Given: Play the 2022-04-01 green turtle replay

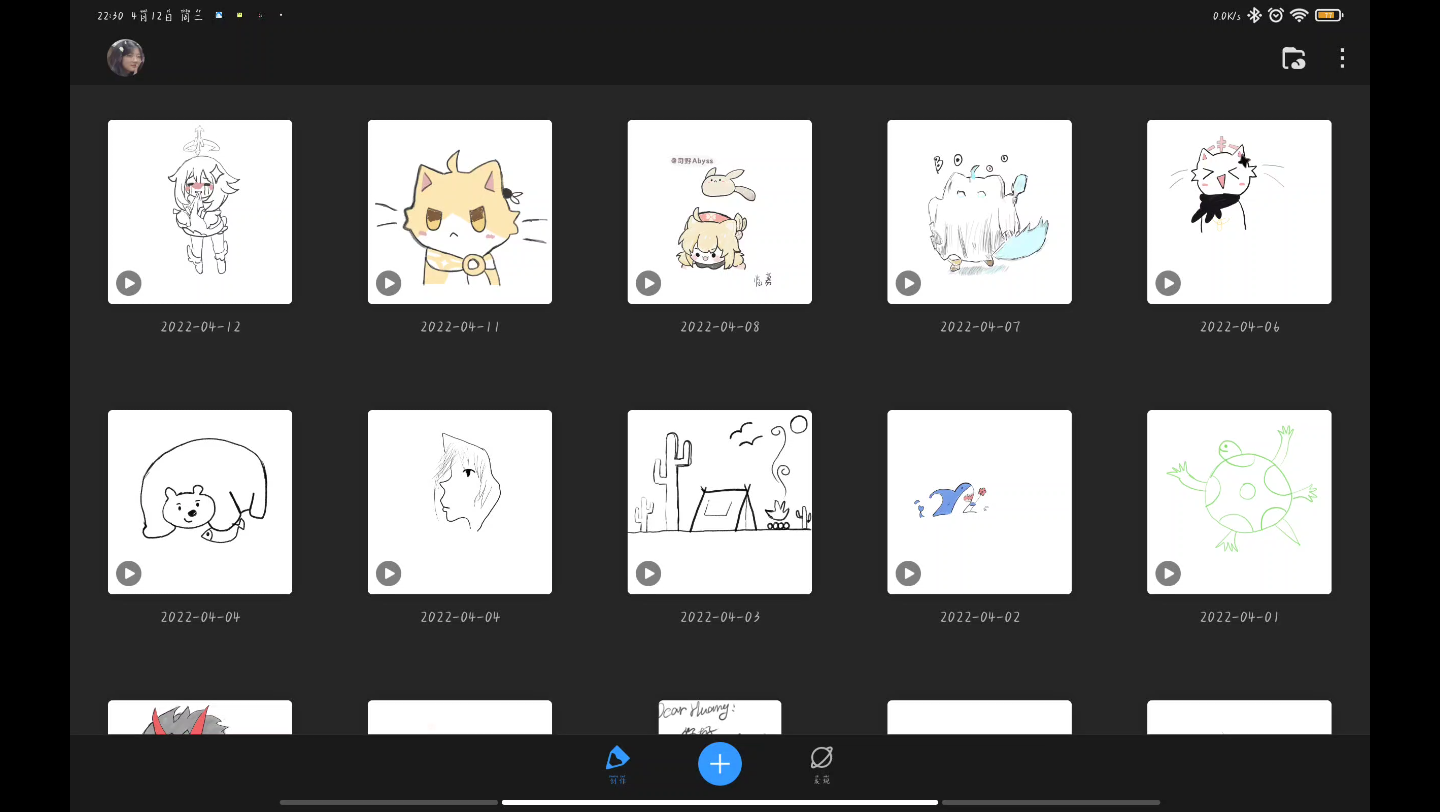Looking at the screenshot, I should pos(1168,573).
